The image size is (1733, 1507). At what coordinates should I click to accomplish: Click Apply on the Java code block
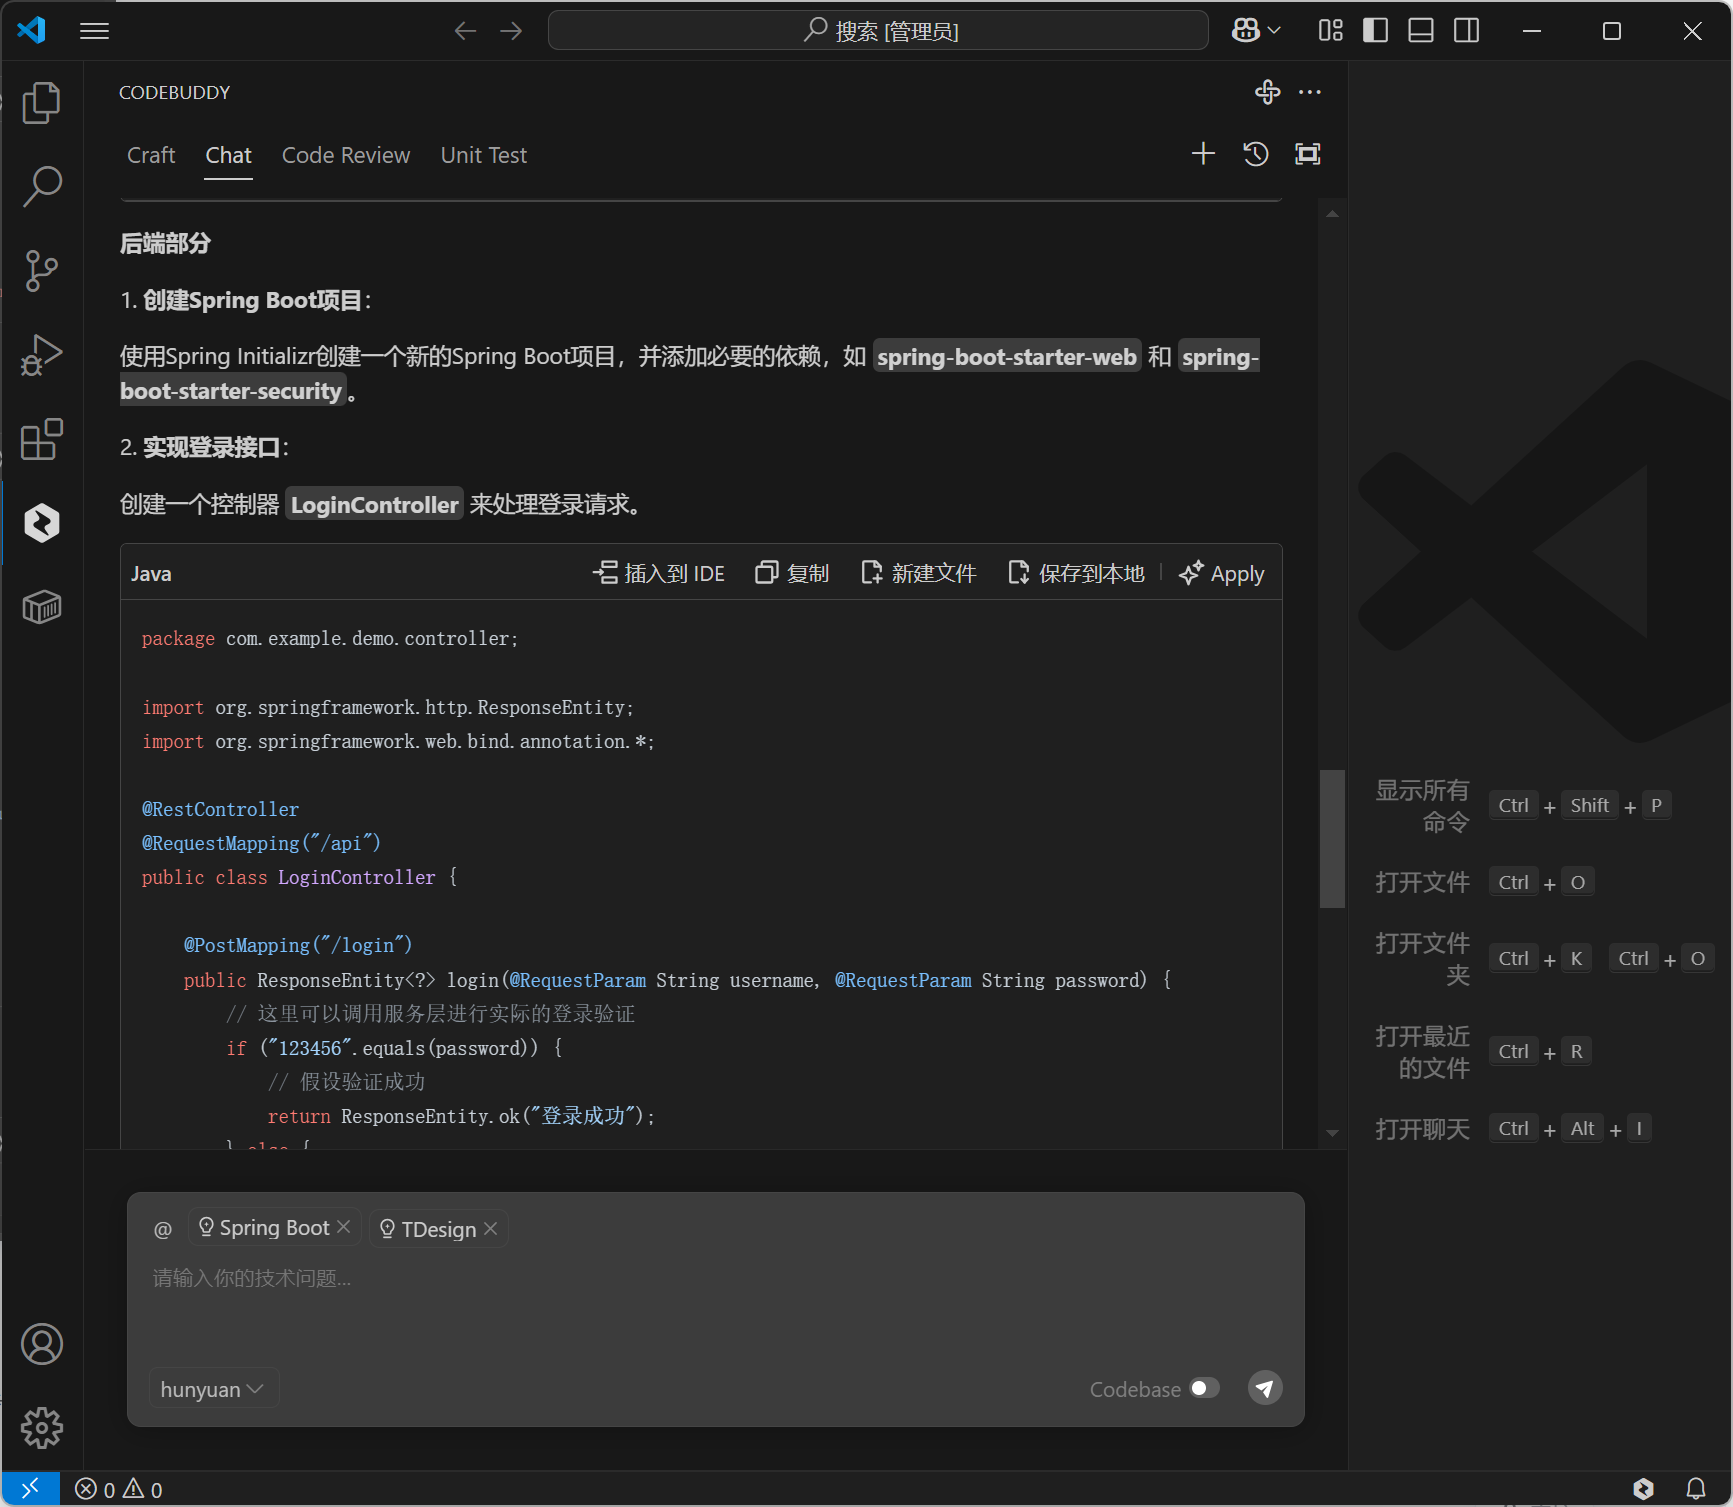click(1222, 574)
